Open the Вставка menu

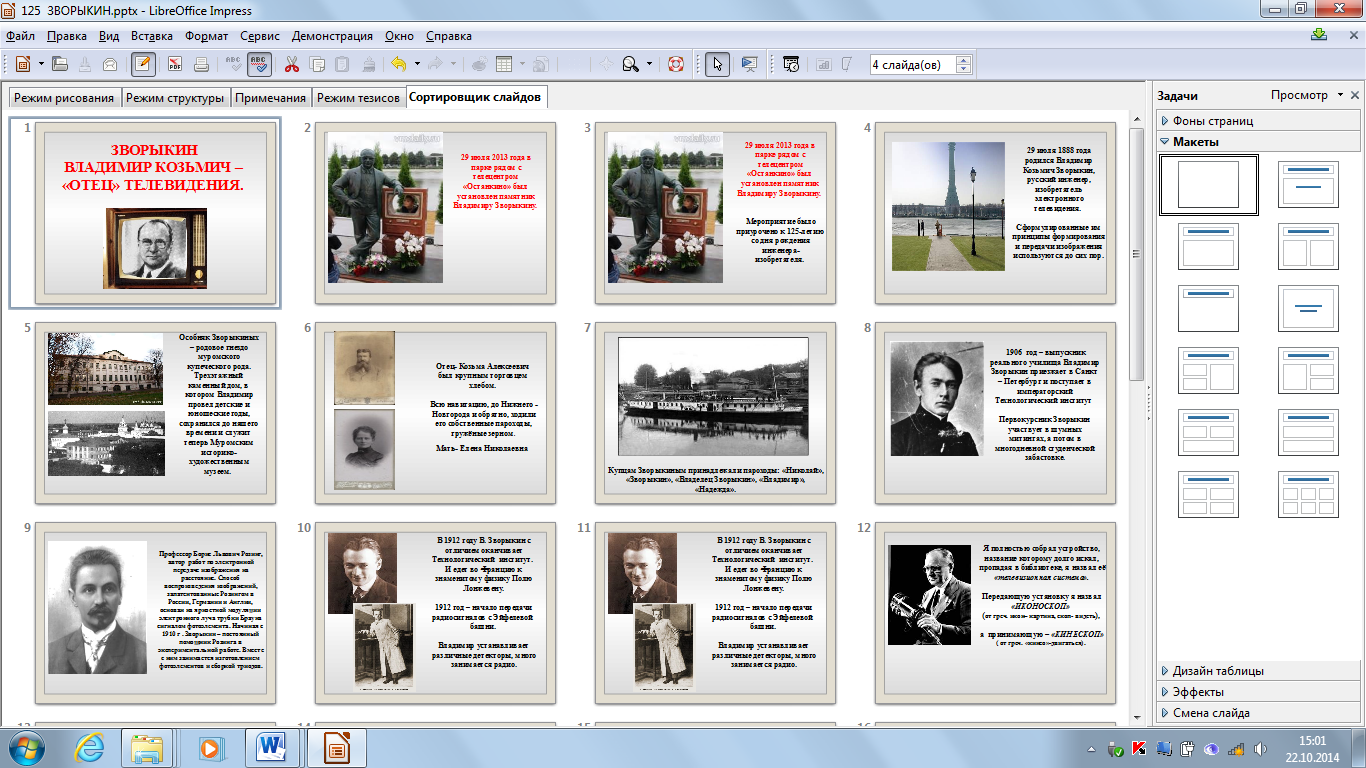(x=151, y=36)
